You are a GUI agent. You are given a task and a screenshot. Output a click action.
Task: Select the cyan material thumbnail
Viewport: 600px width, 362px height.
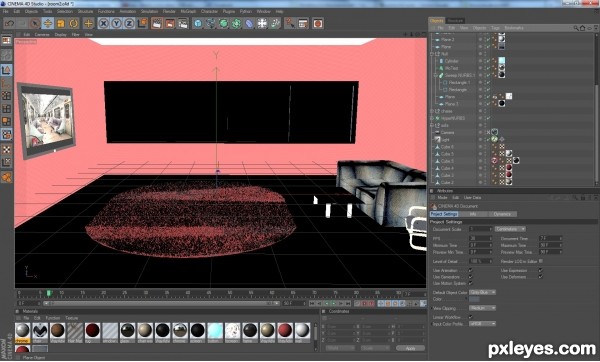[215, 330]
